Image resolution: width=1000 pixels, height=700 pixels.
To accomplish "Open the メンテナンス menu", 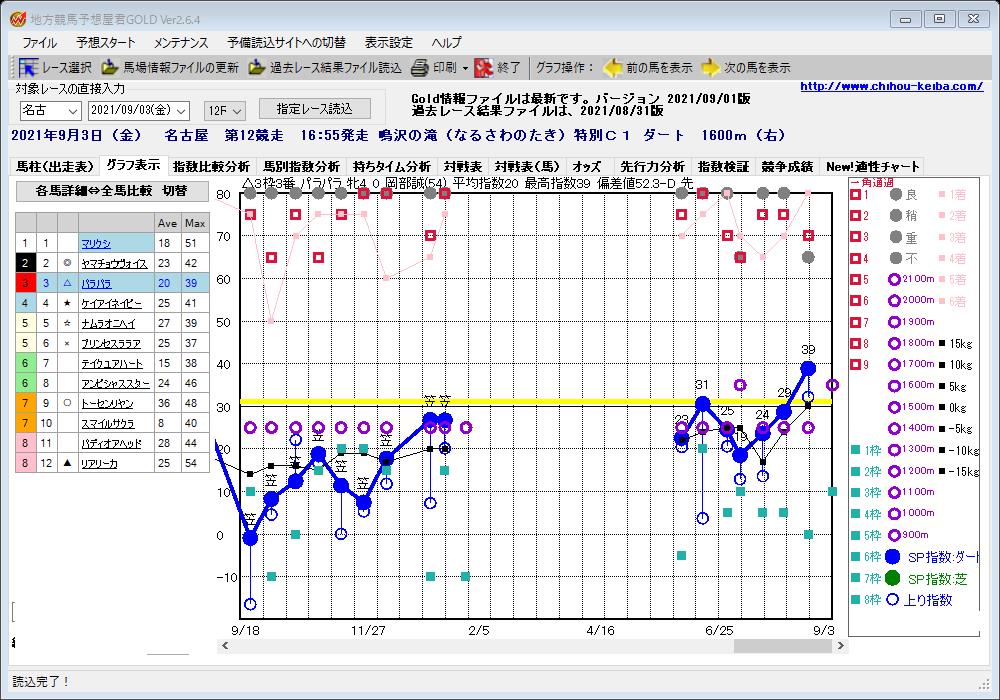I will tap(180, 43).
